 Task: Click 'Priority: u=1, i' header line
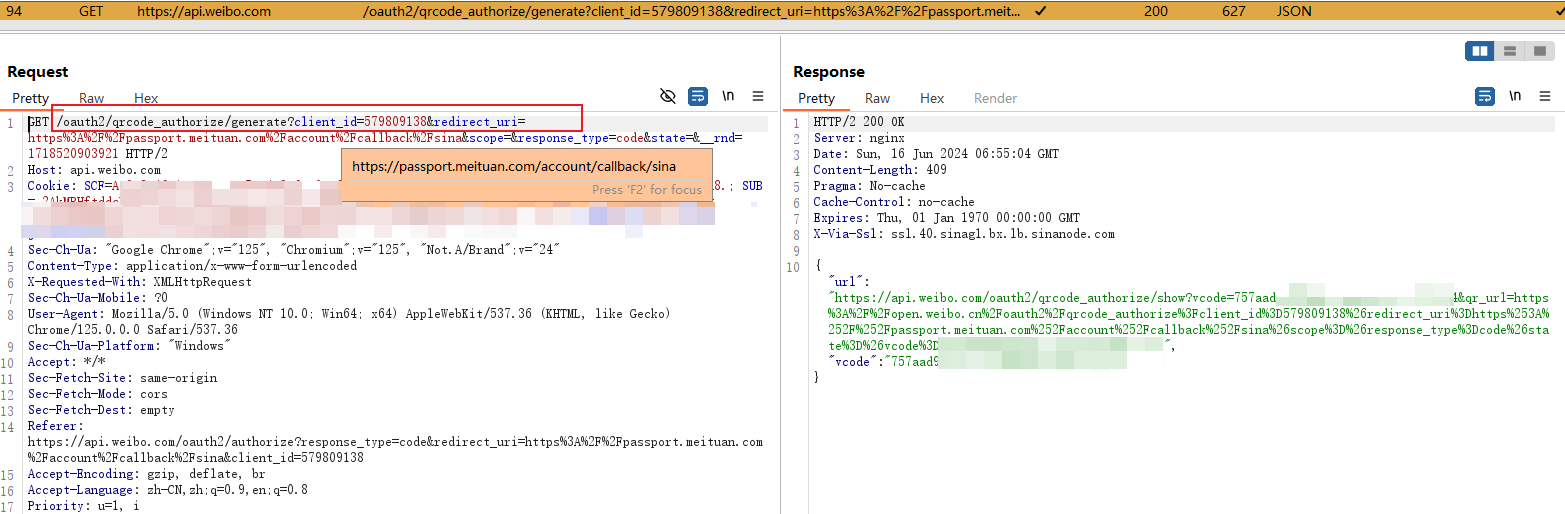83,506
